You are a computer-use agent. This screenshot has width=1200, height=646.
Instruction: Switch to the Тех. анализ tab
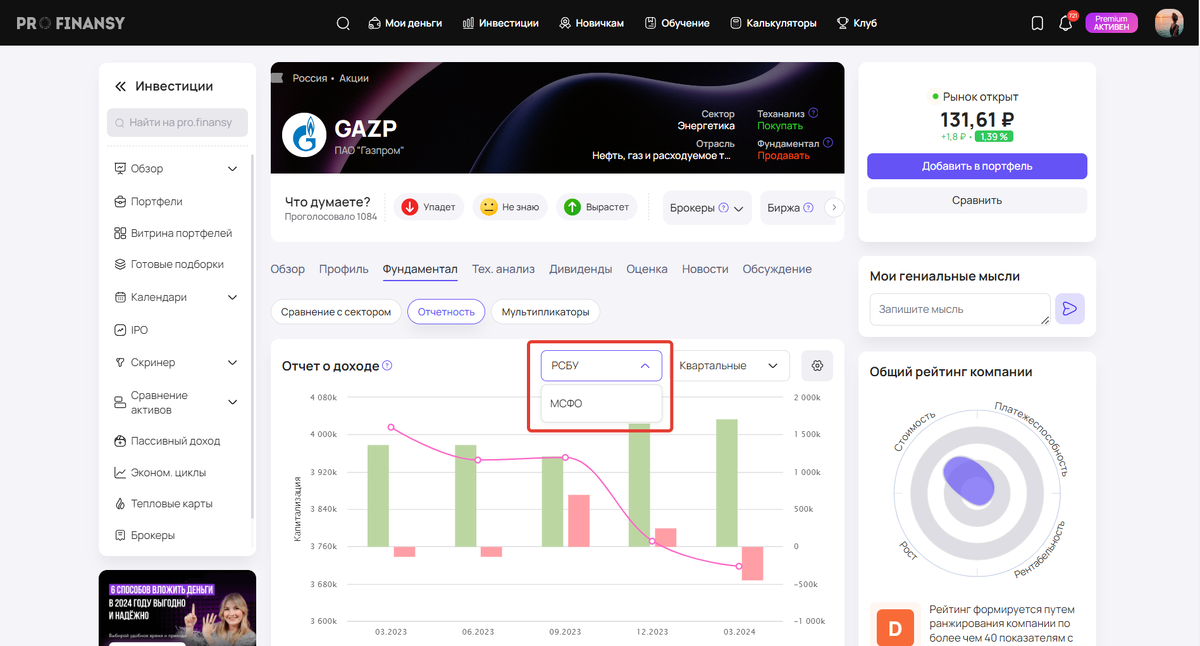(x=503, y=269)
